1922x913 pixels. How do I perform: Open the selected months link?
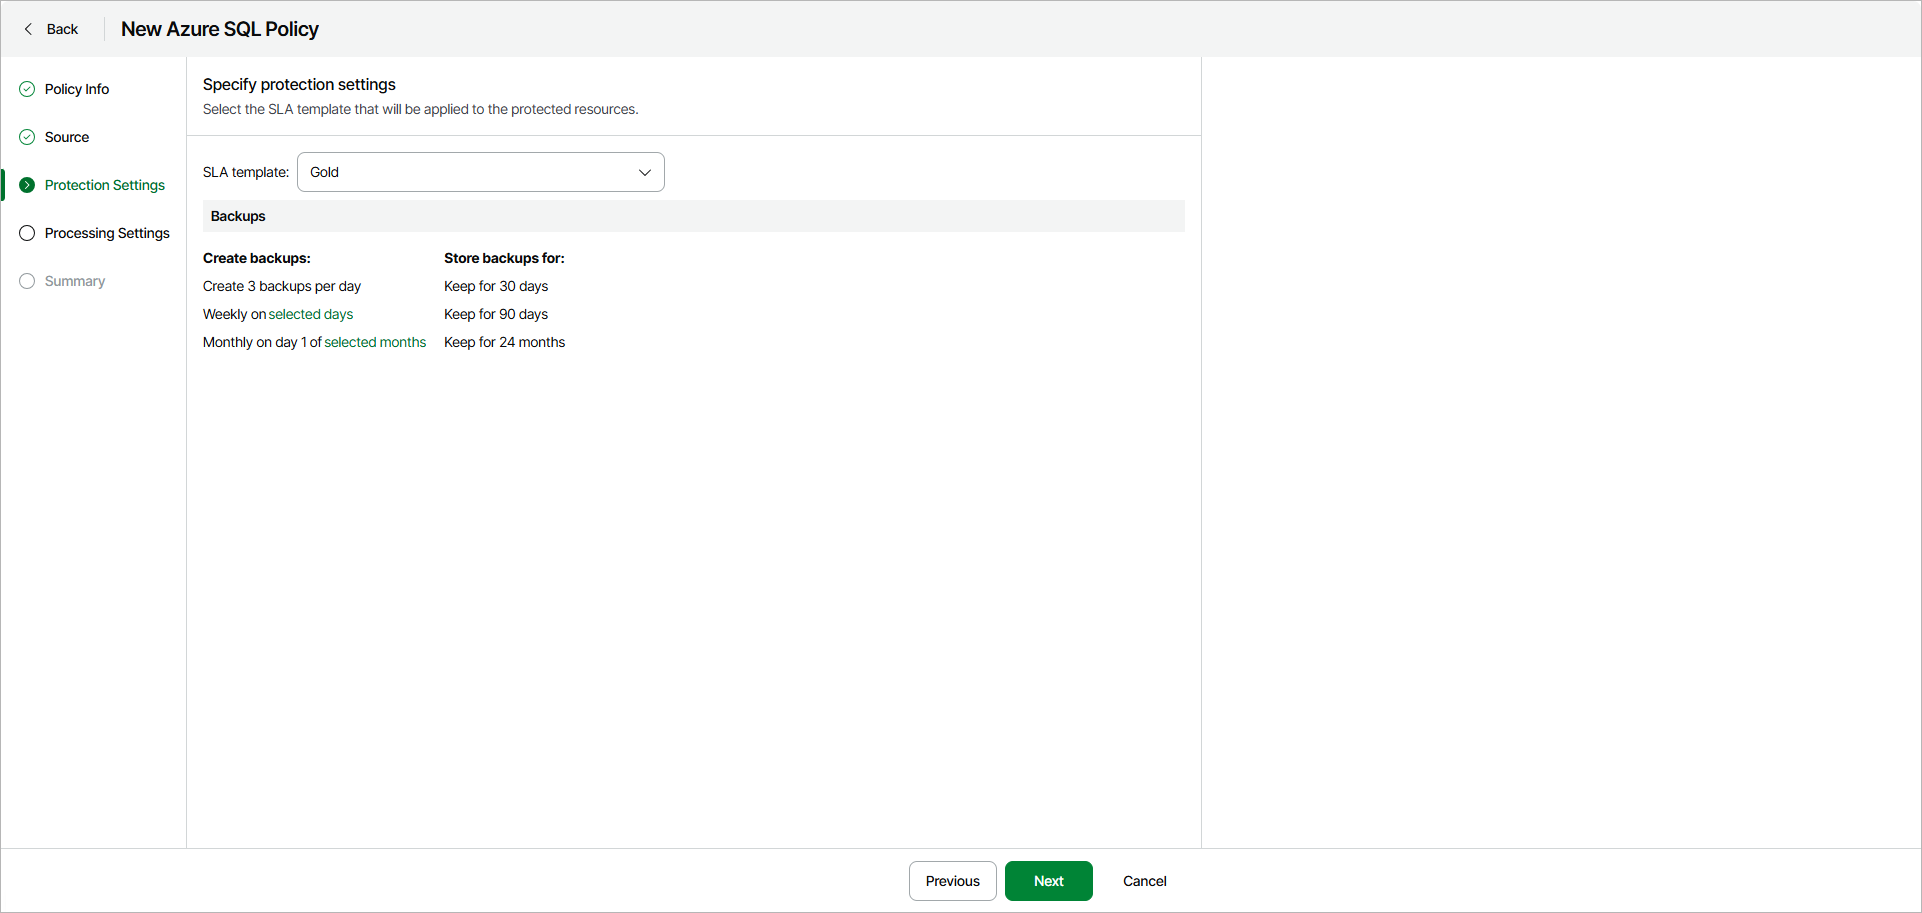(x=375, y=342)
